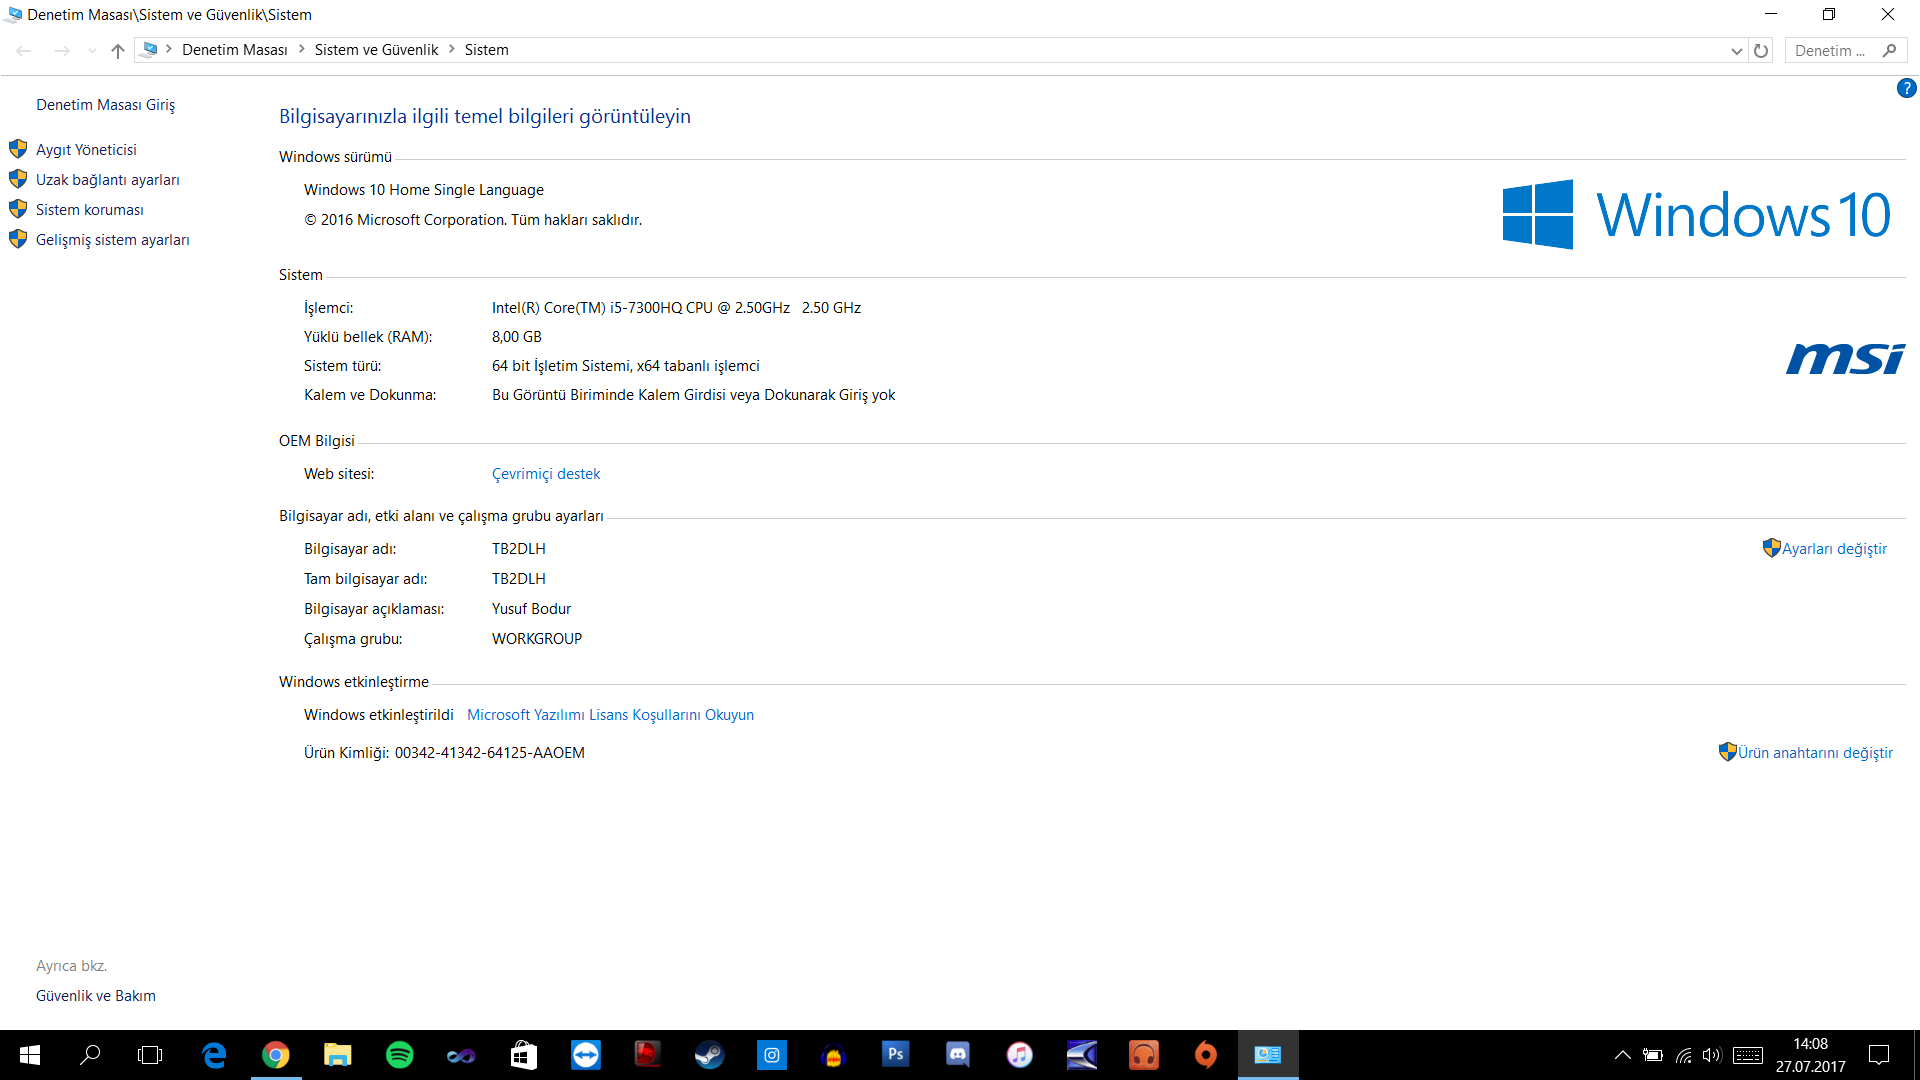Screen dimensions: 1920x1080
Task: Click 'Ayarları değiştir' link
Action: 1833,549
